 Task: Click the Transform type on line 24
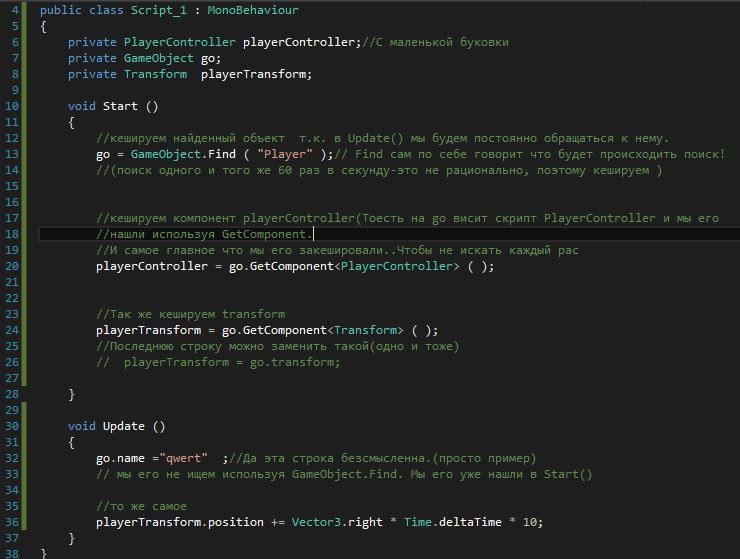365,330
